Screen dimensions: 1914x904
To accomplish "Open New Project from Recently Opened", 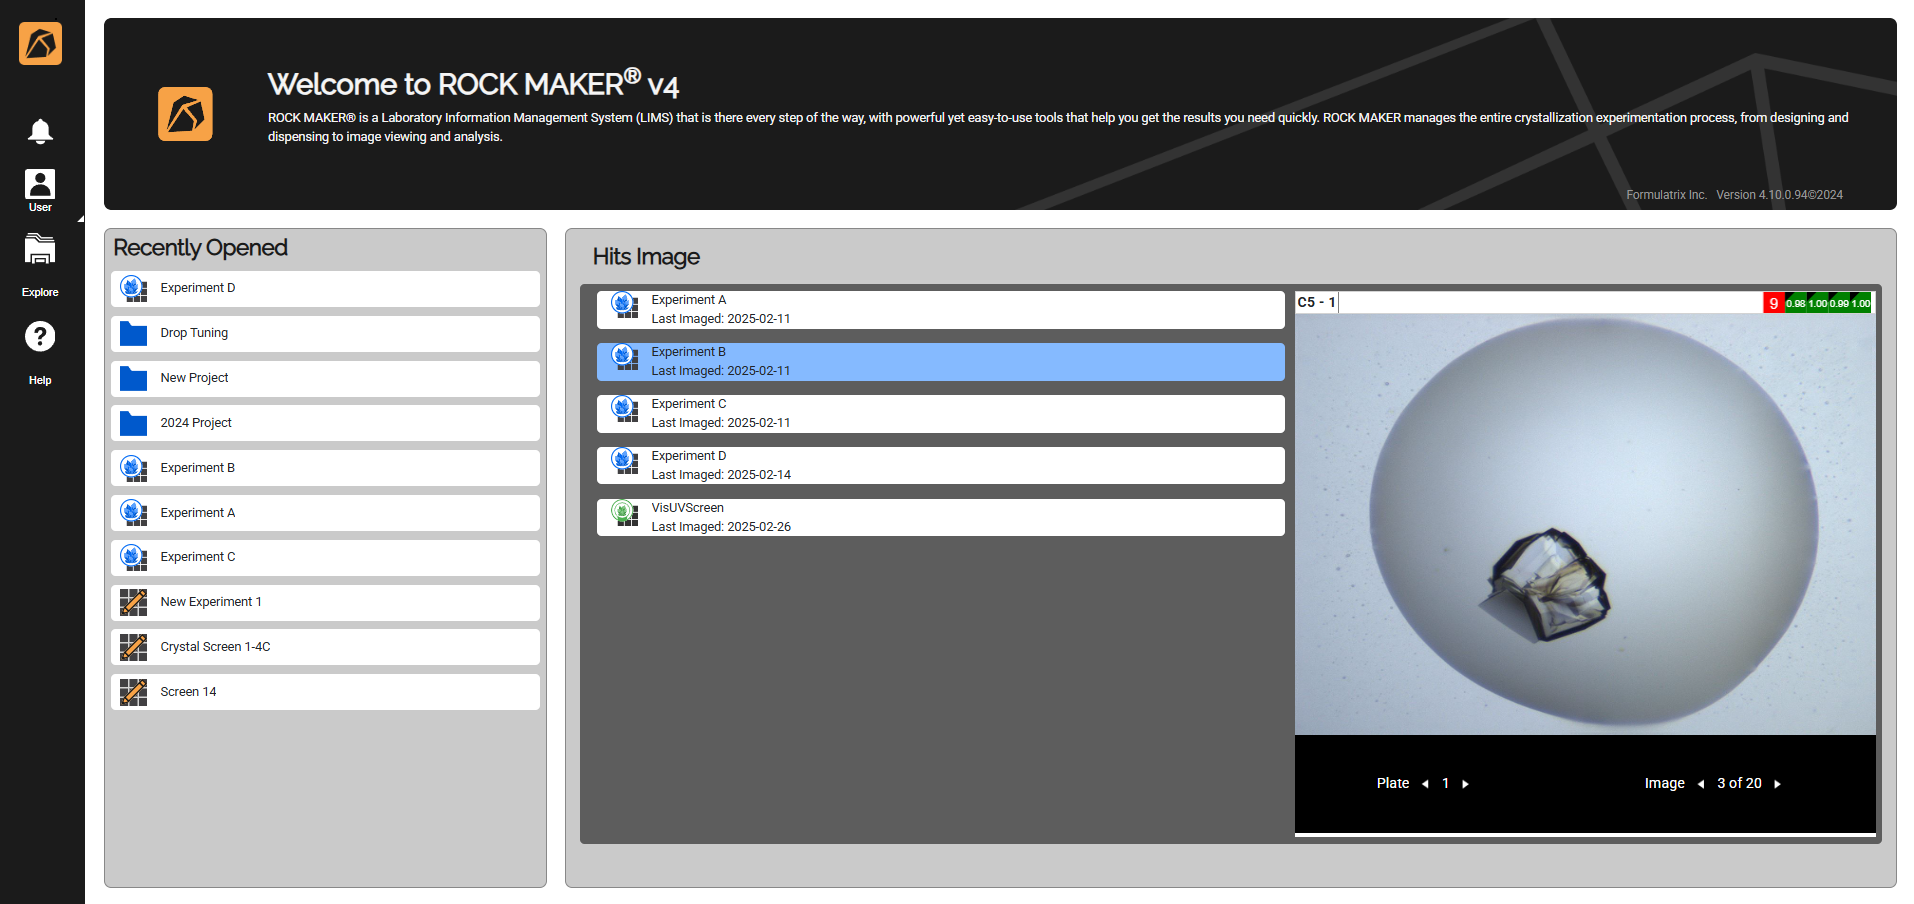I will pos(325,378).
